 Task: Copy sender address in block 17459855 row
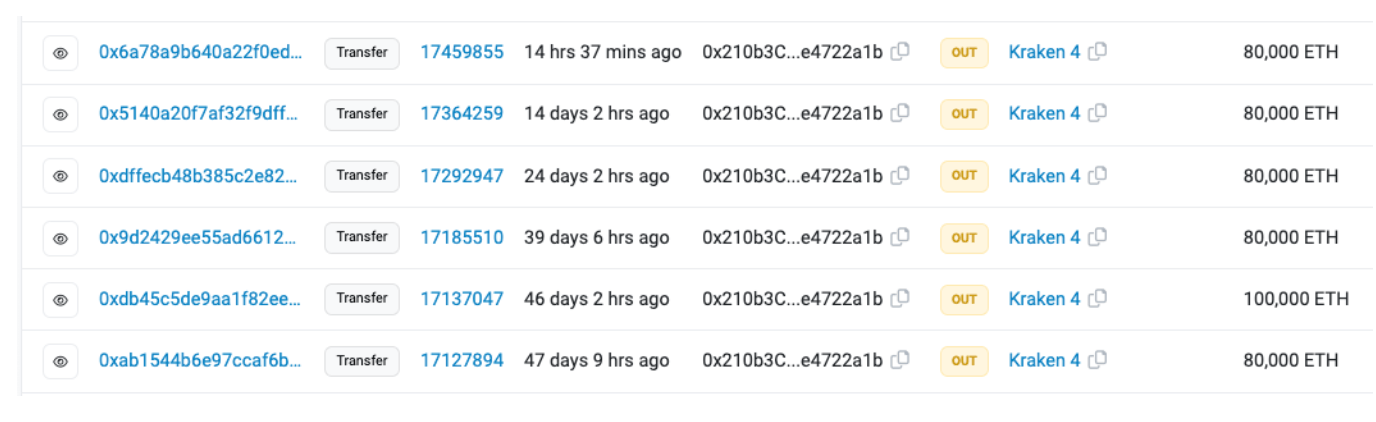pyautogui.click(x=900, y=52)
